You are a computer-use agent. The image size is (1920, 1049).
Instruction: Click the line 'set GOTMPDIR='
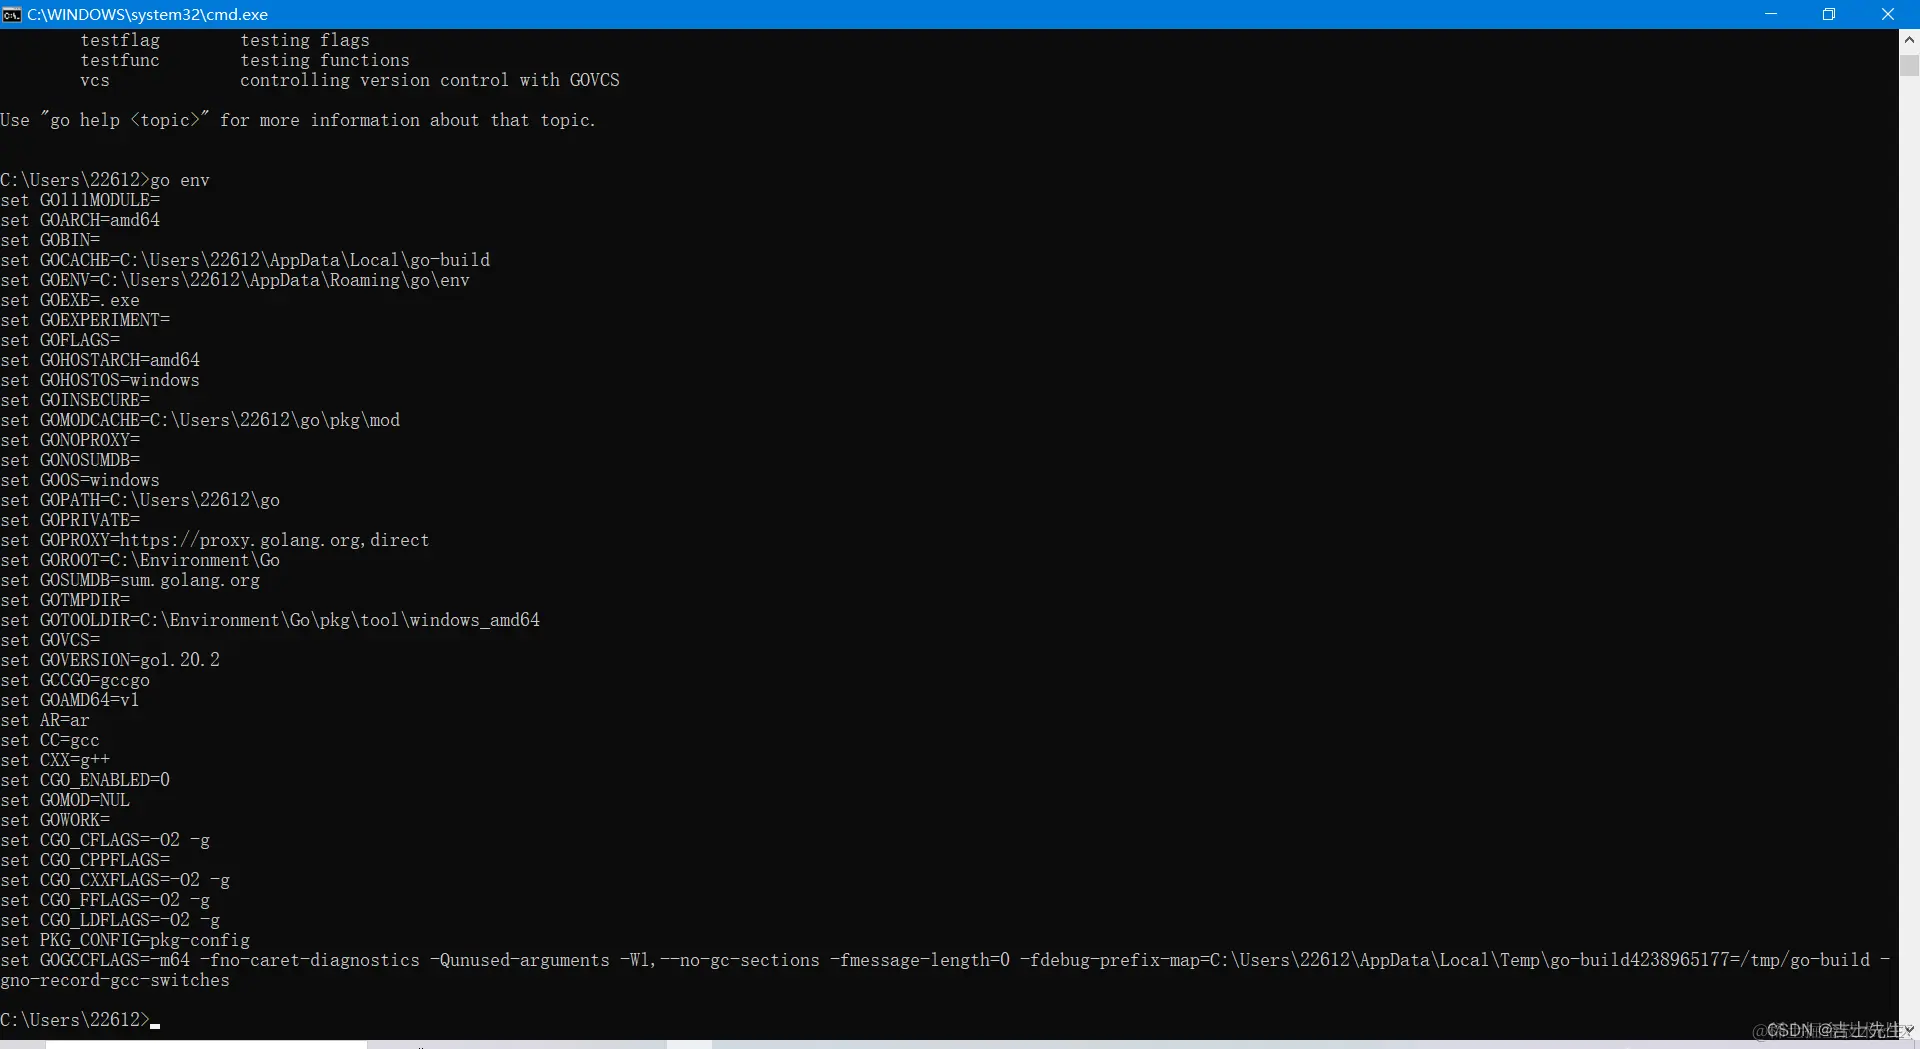click(x=65, y=600)
